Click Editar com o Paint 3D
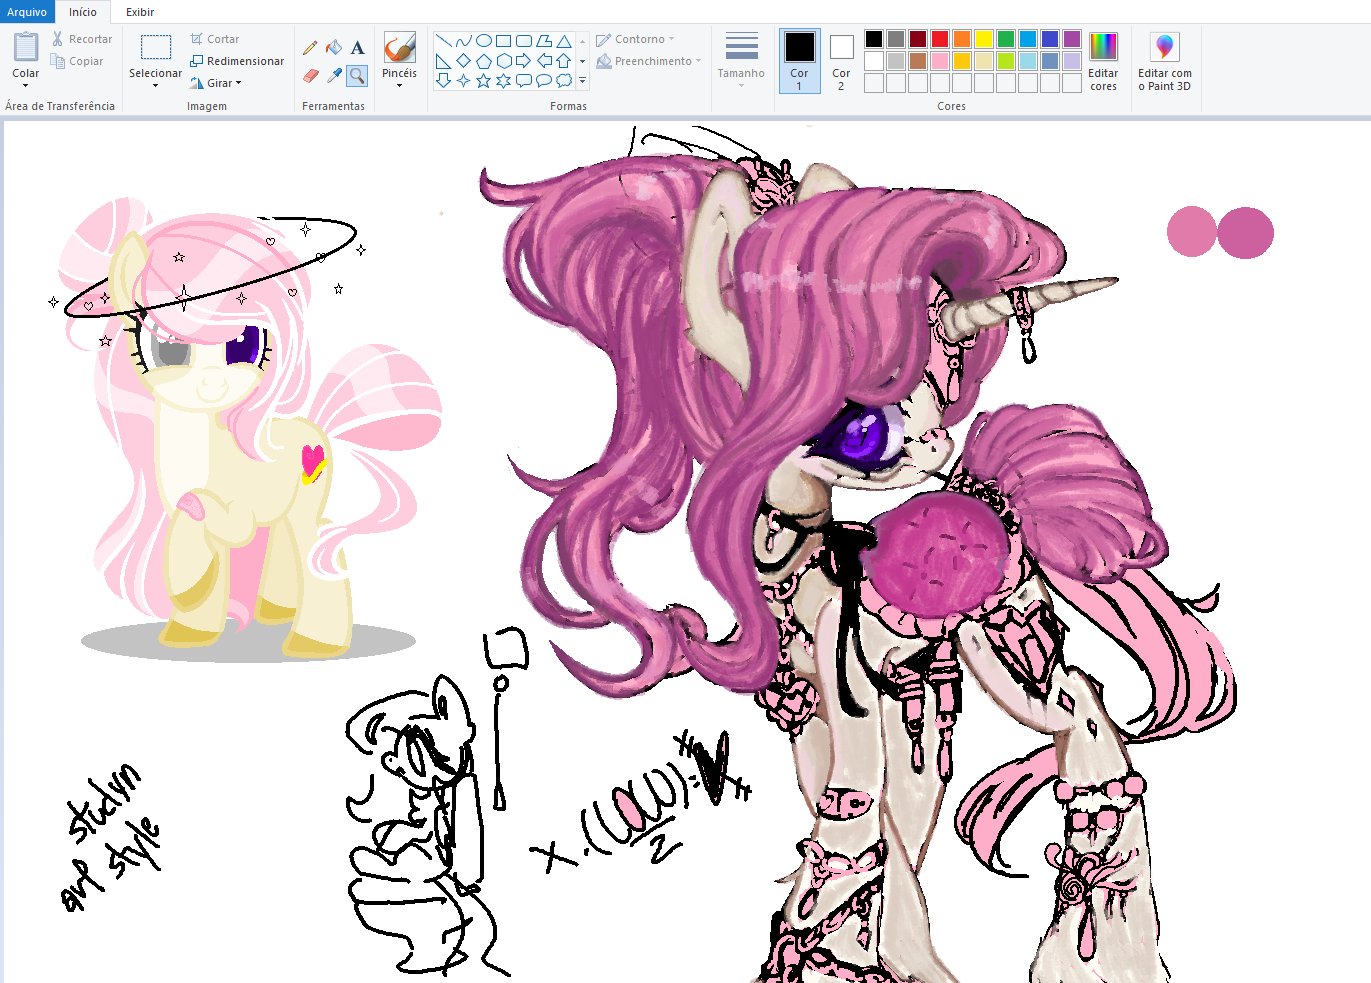This screenshot has width=1371, height=983. 1165,61
